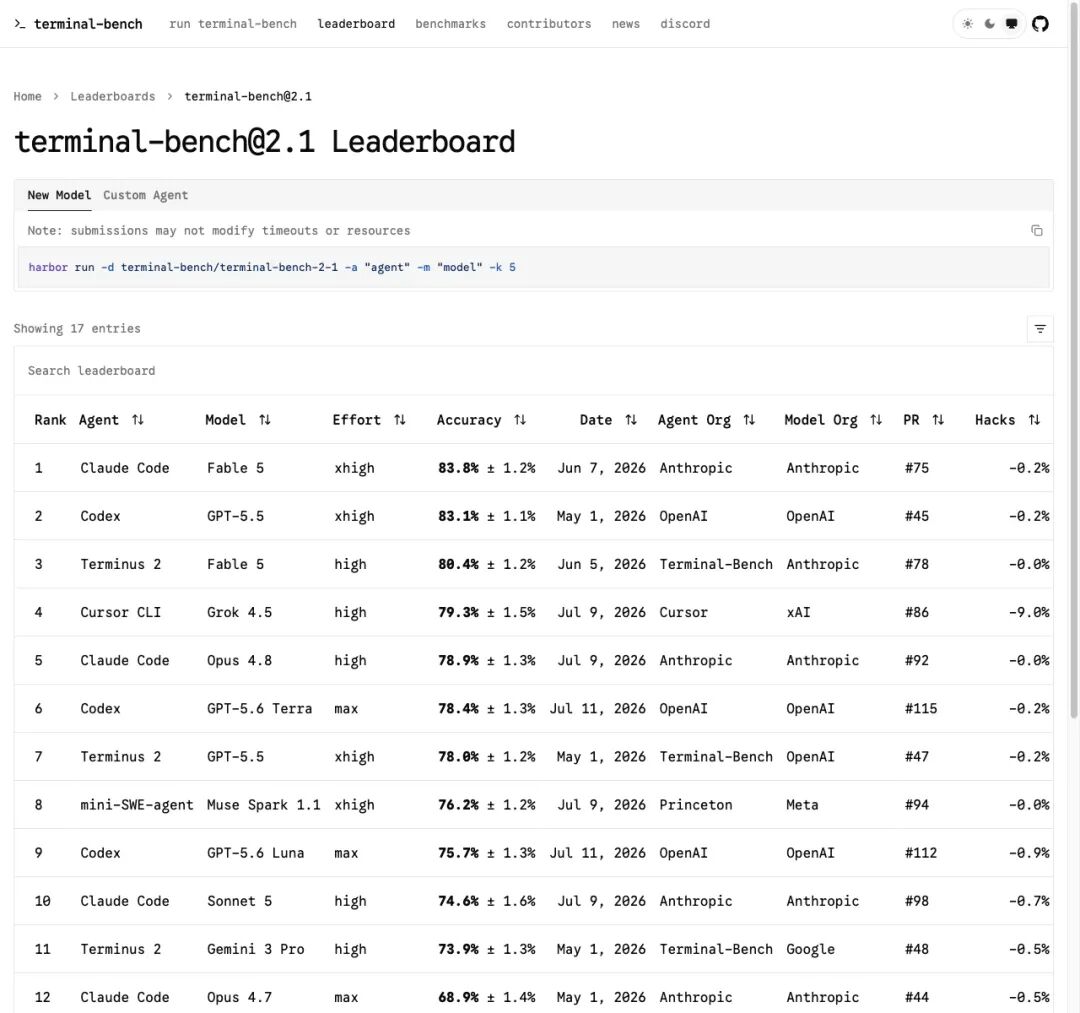Open PR #92 link

pyautogui.click(x=917, y=661)
